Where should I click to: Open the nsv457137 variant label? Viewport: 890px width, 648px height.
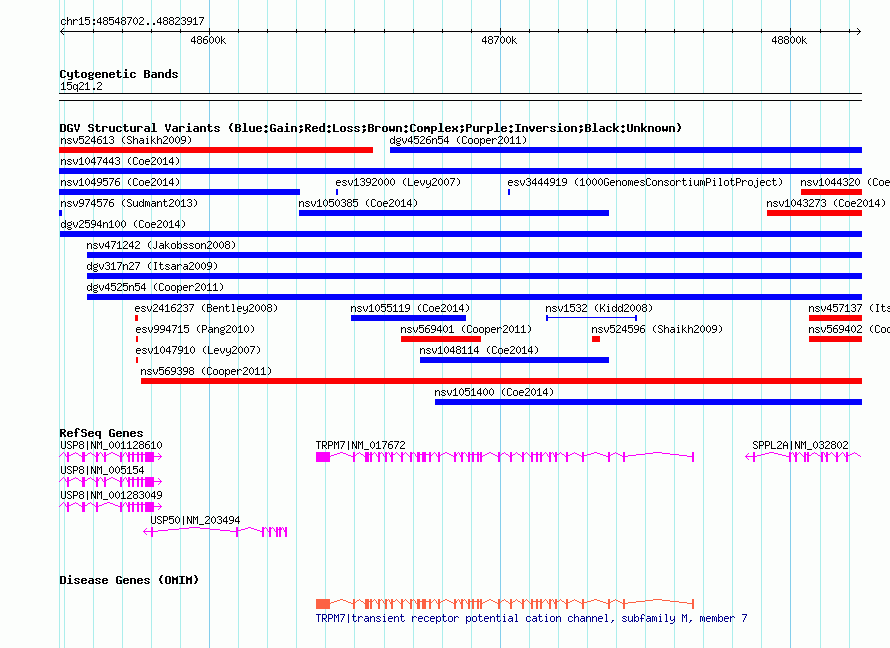[x=849, y=308]
